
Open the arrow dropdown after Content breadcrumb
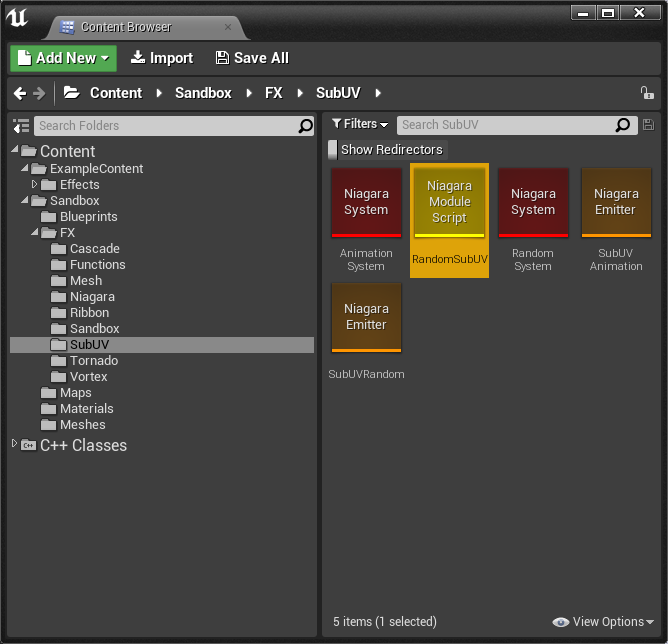[159, 93]
